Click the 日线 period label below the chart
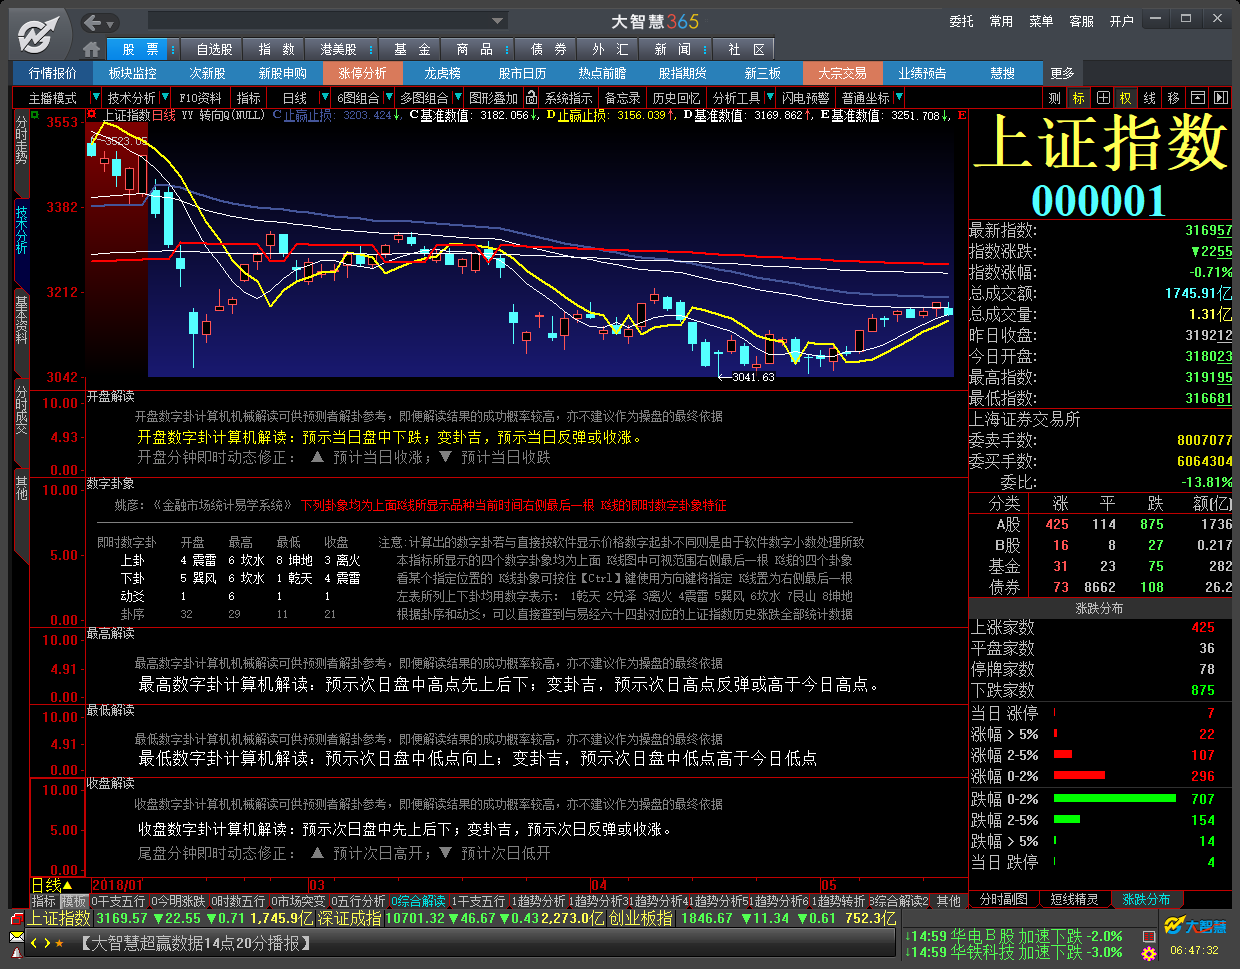This screenshot has width=1240, height=969. 46,885
